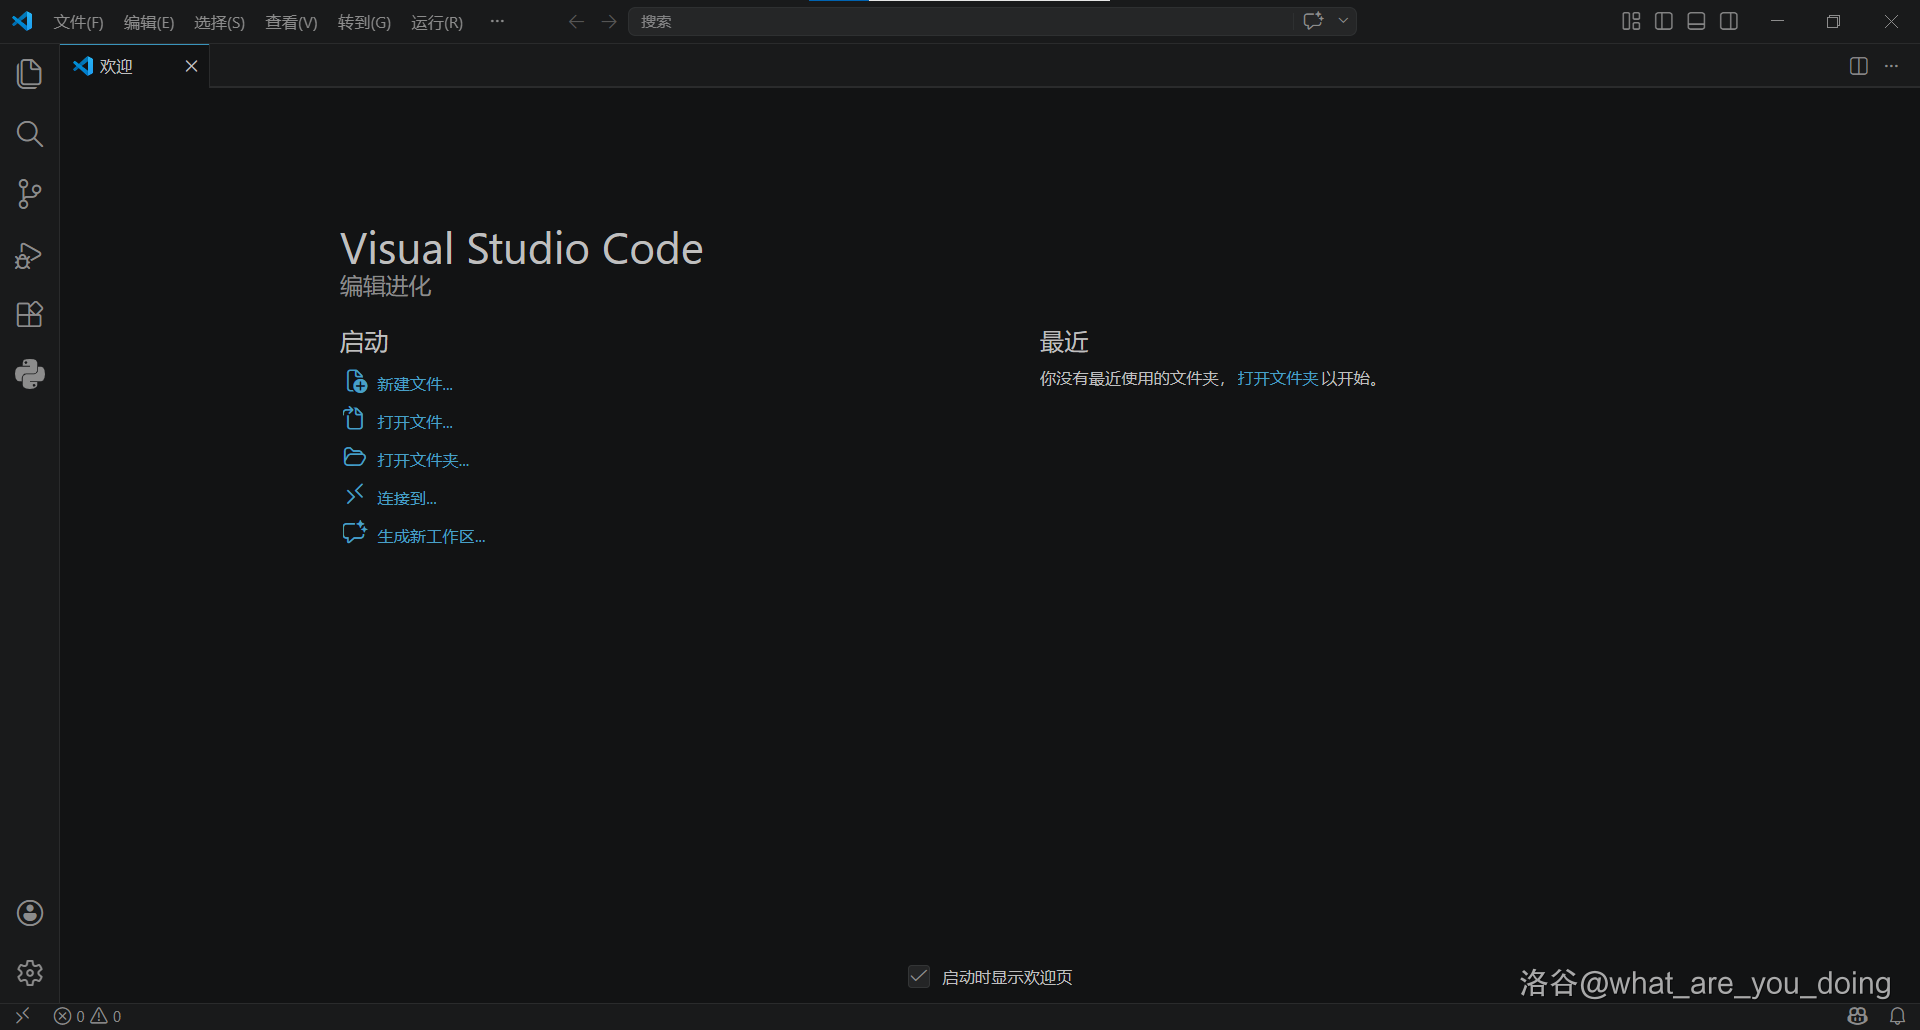Screen dimensions: 1920x1030
Task: Close the 欢迎 tab
Action: 191,66
